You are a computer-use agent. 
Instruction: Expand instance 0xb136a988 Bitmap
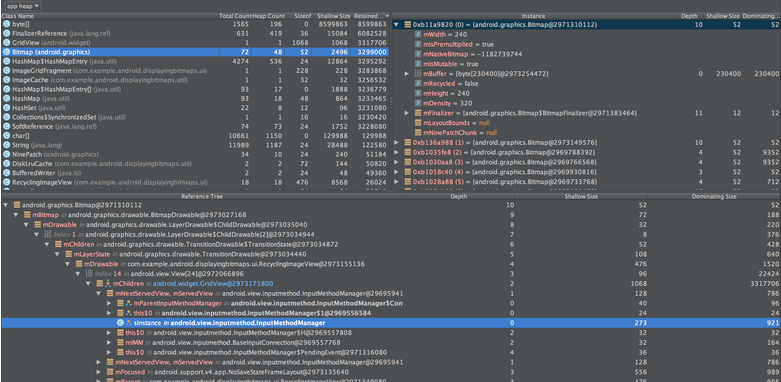tap(396, 142)
